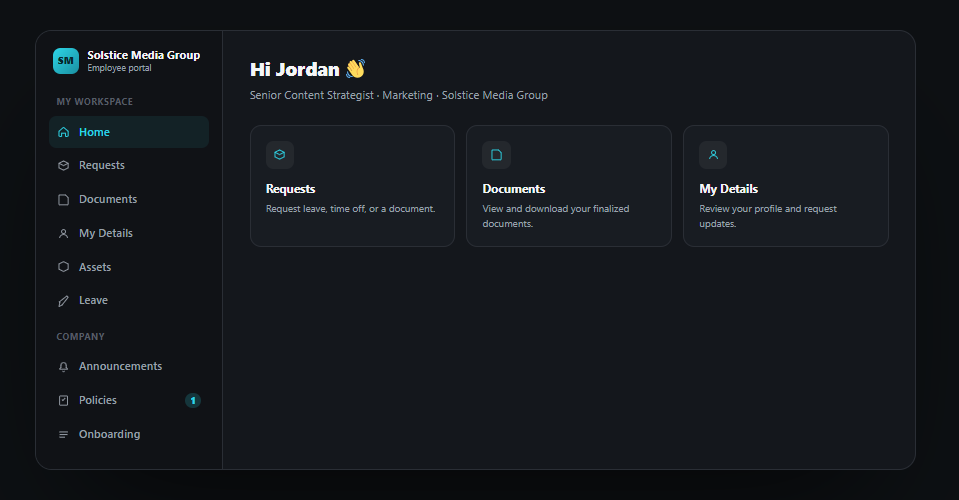959x500 pixels.
Task: Click the Leave pencil icon in sidebar
Action: click(x=64, y=301)
